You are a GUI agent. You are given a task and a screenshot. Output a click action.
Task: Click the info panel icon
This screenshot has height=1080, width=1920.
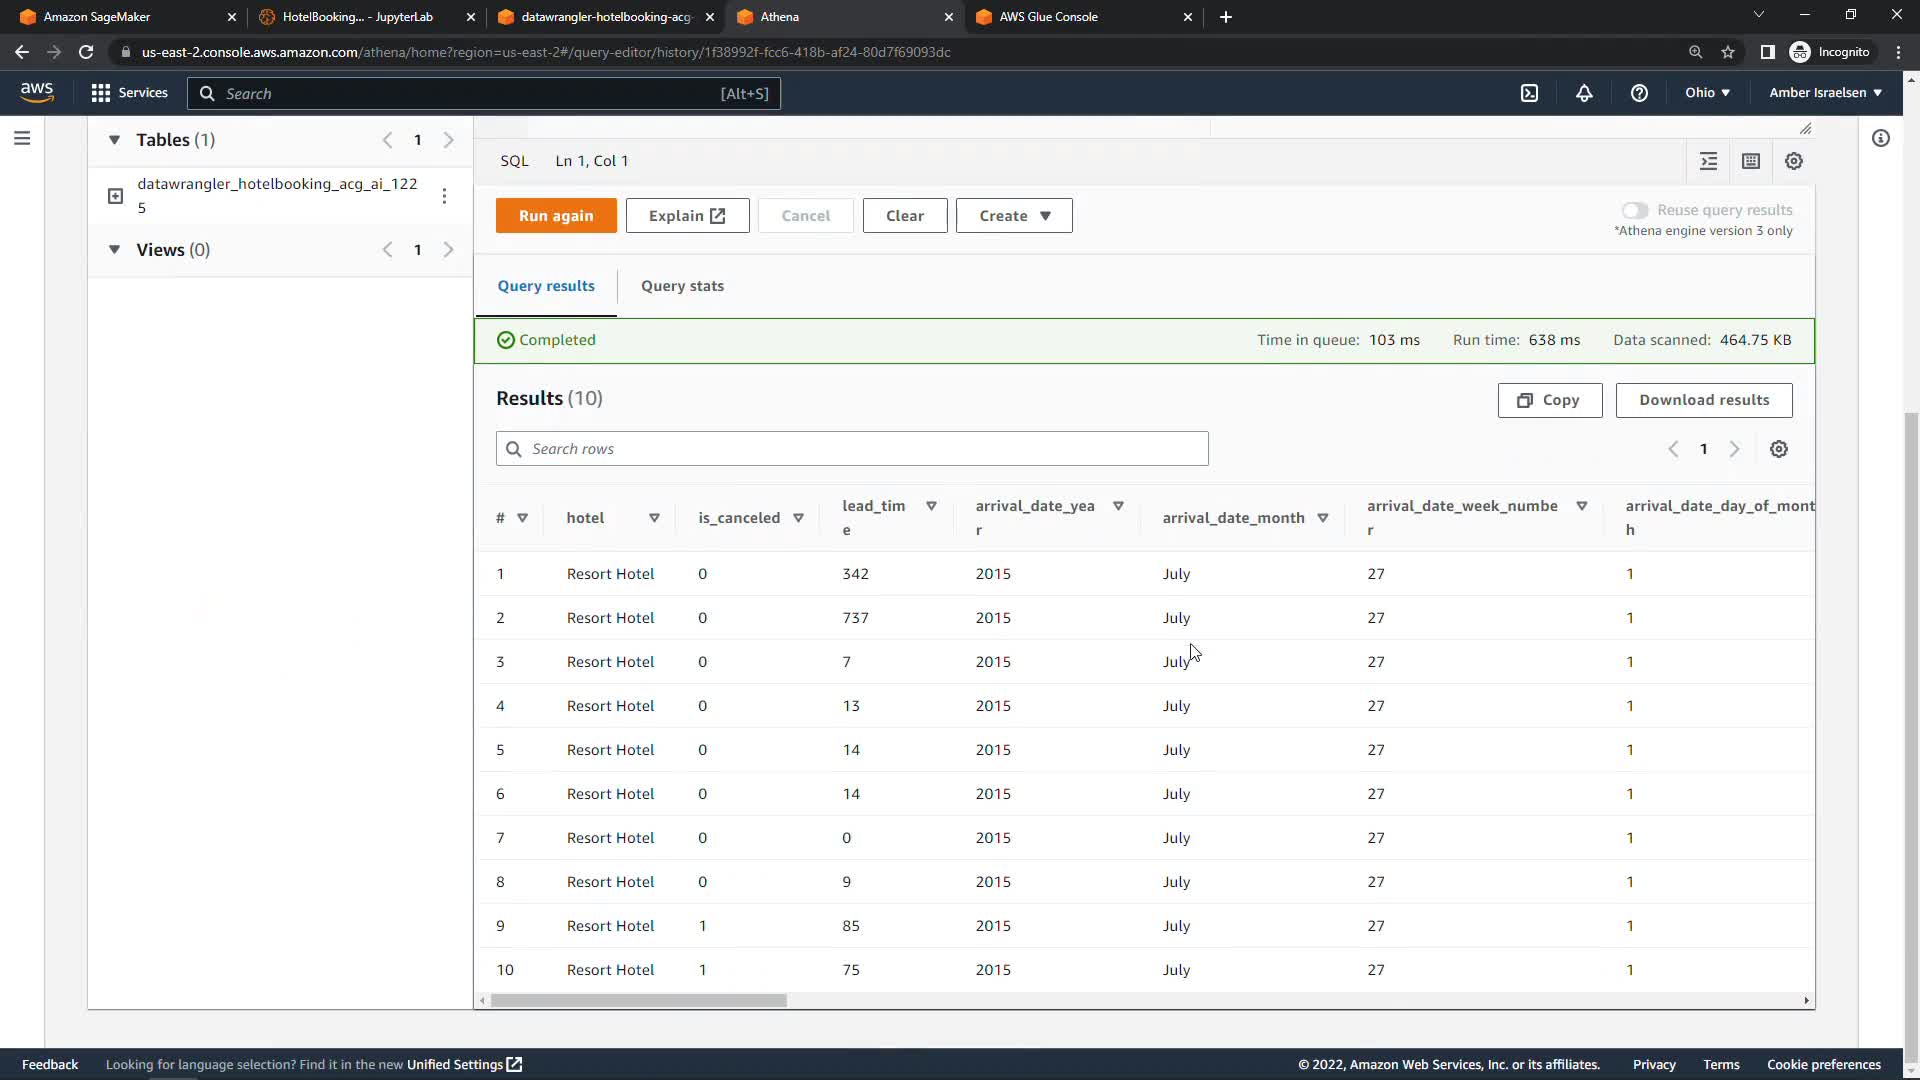[x=1881, y=139]
